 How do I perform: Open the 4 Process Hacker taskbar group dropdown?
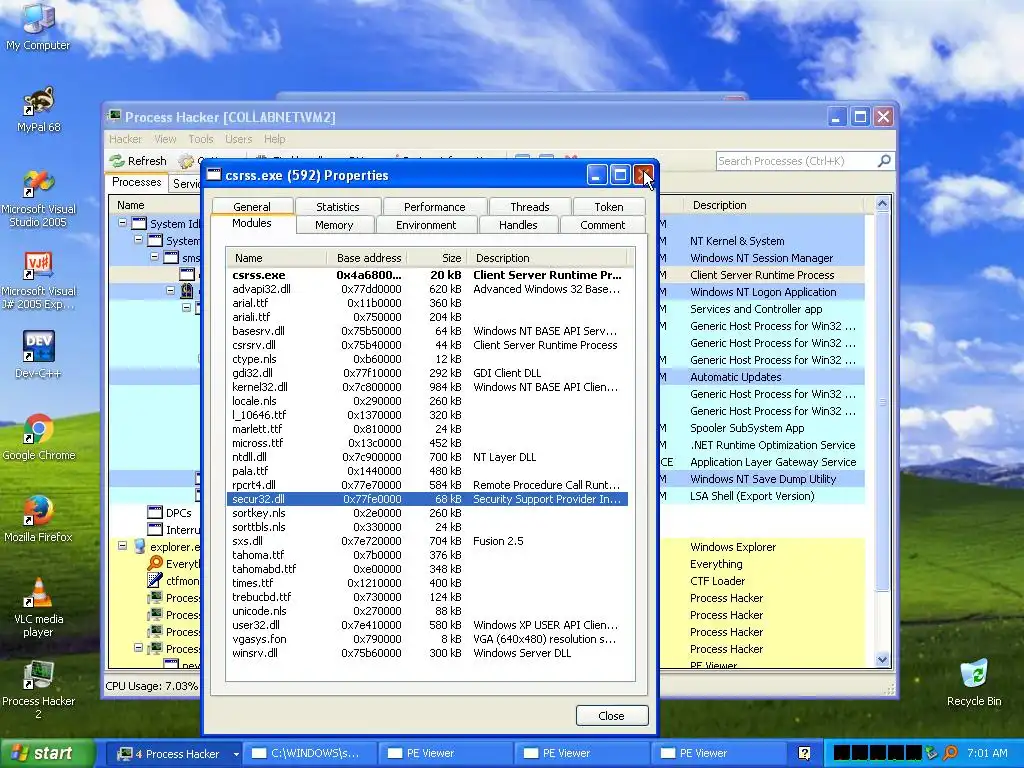tap(236, 754)
